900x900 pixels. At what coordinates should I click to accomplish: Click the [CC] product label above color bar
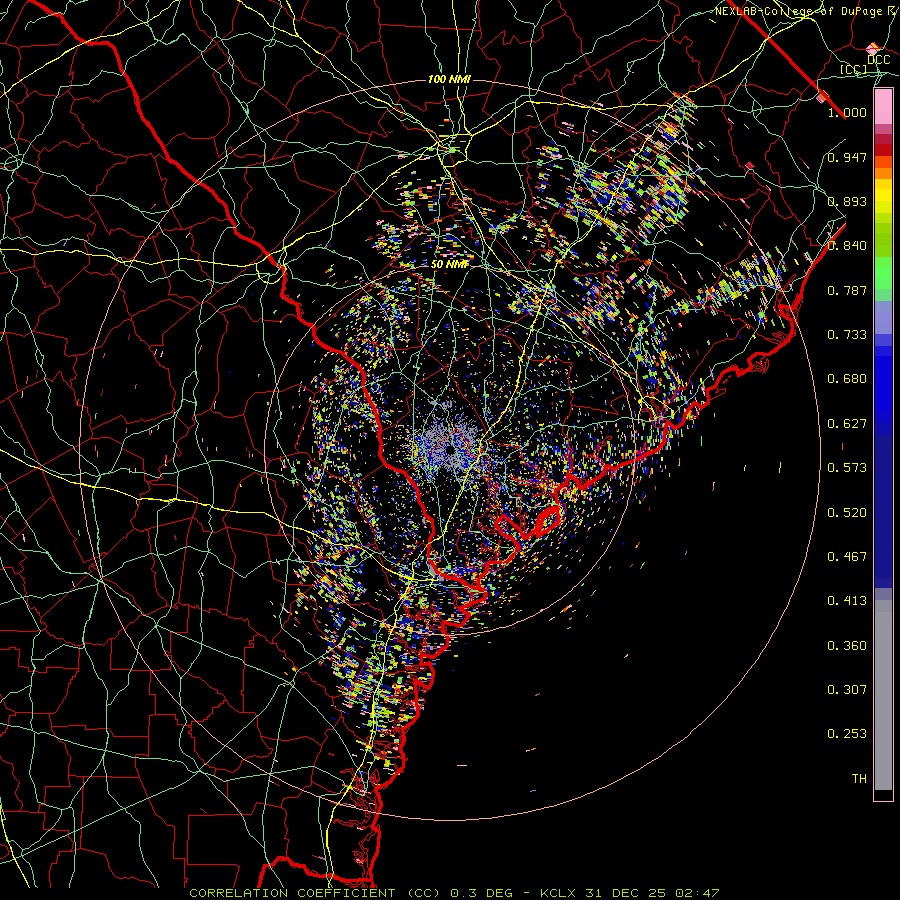pyautogui.click(x=853, y=69)
